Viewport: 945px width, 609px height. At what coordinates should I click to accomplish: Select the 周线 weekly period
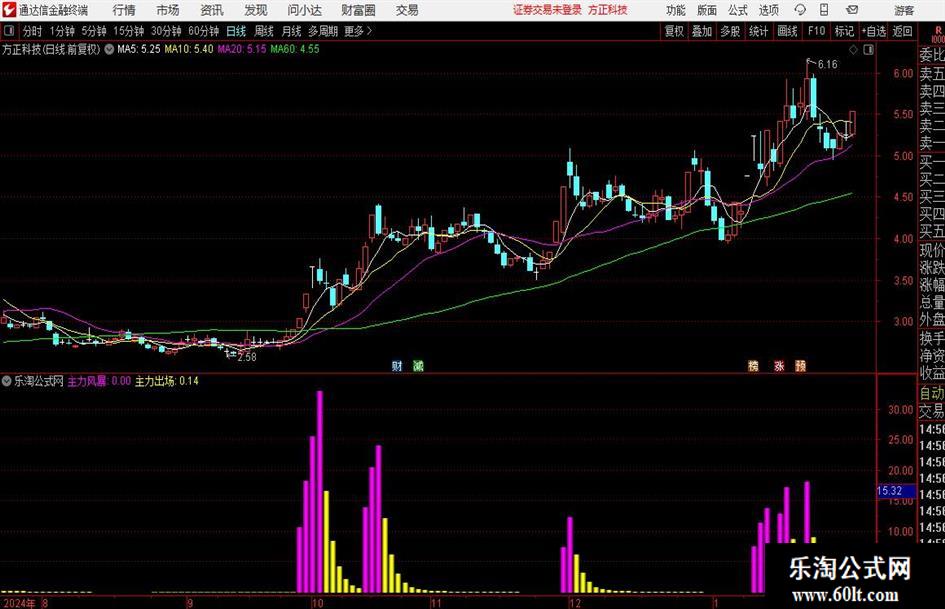pos(264,31)
